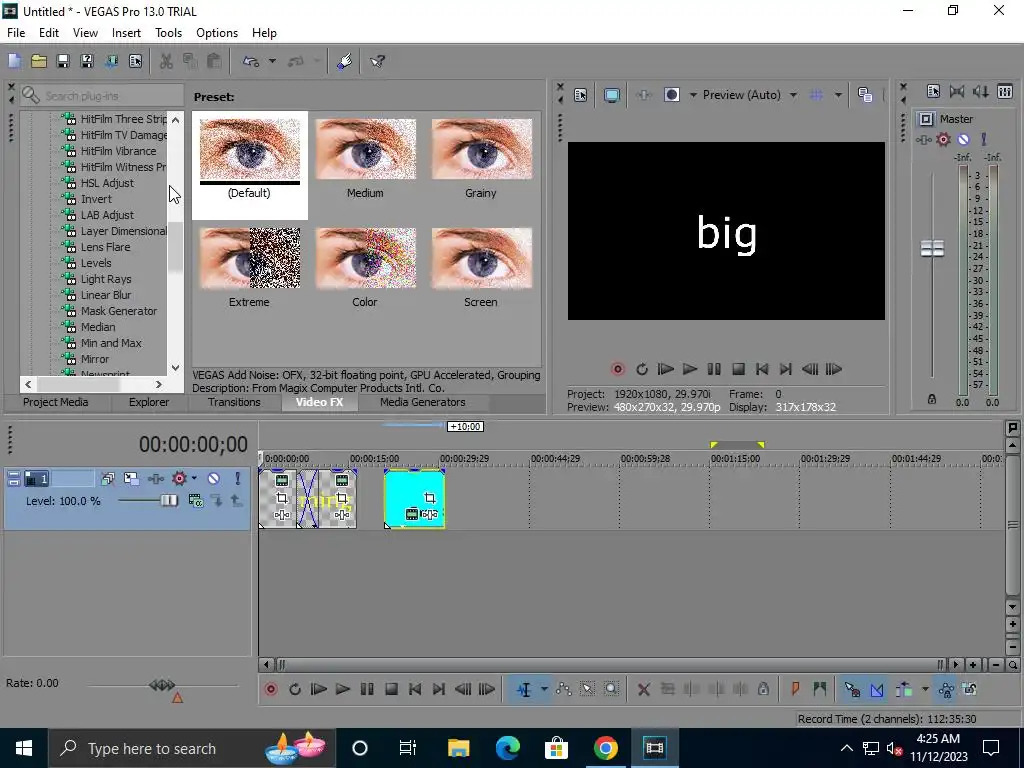
Task: Switch to the Transitions tab
Action: pyautogui.click(x=234, y=402)
